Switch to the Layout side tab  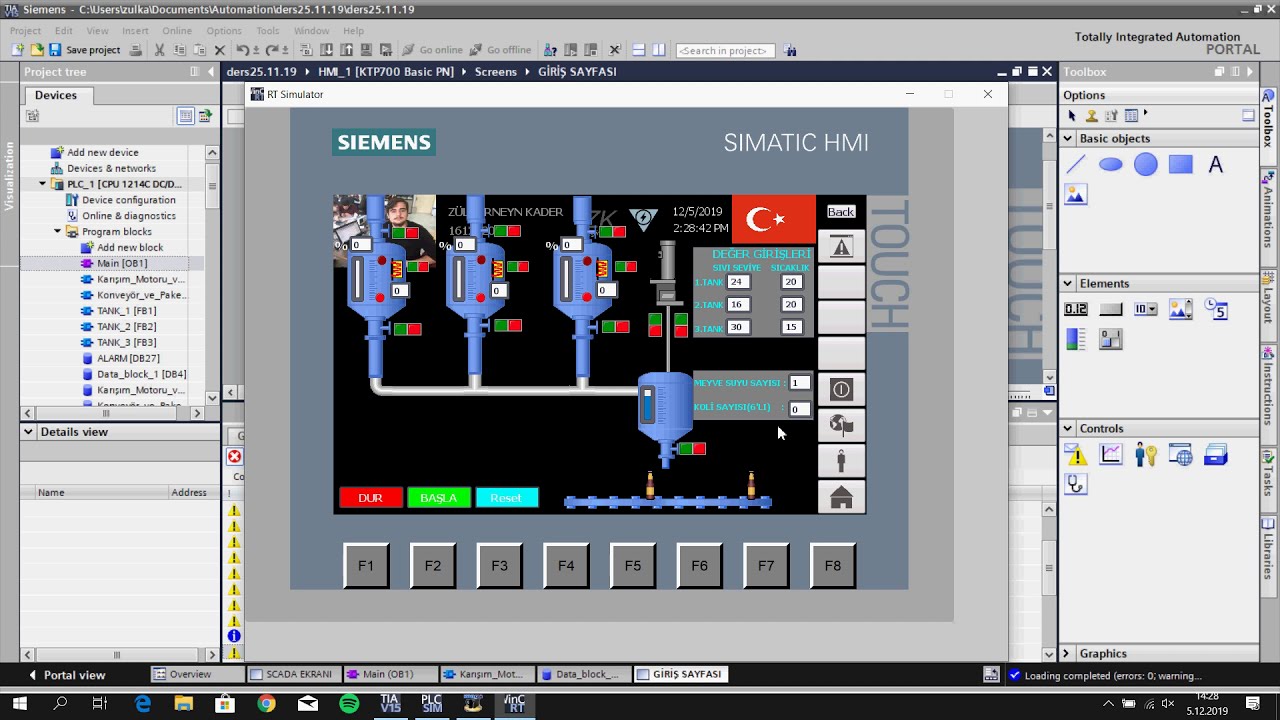tap(1269, 298)
